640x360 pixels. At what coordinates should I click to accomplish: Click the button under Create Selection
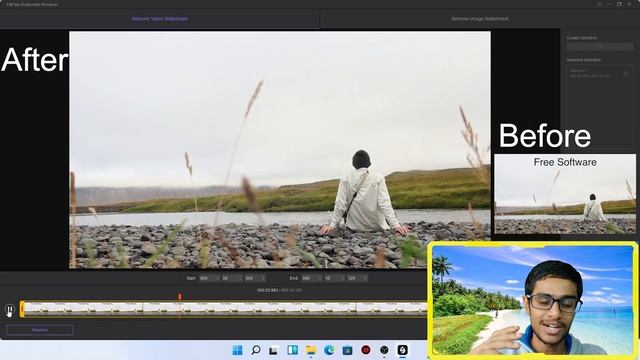point(600,47)
